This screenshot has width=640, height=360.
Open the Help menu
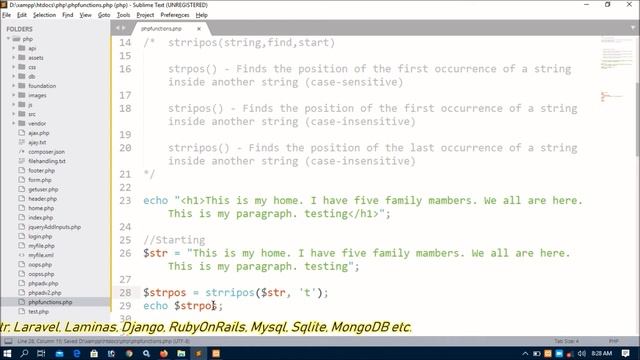click(x=202, y=15)
